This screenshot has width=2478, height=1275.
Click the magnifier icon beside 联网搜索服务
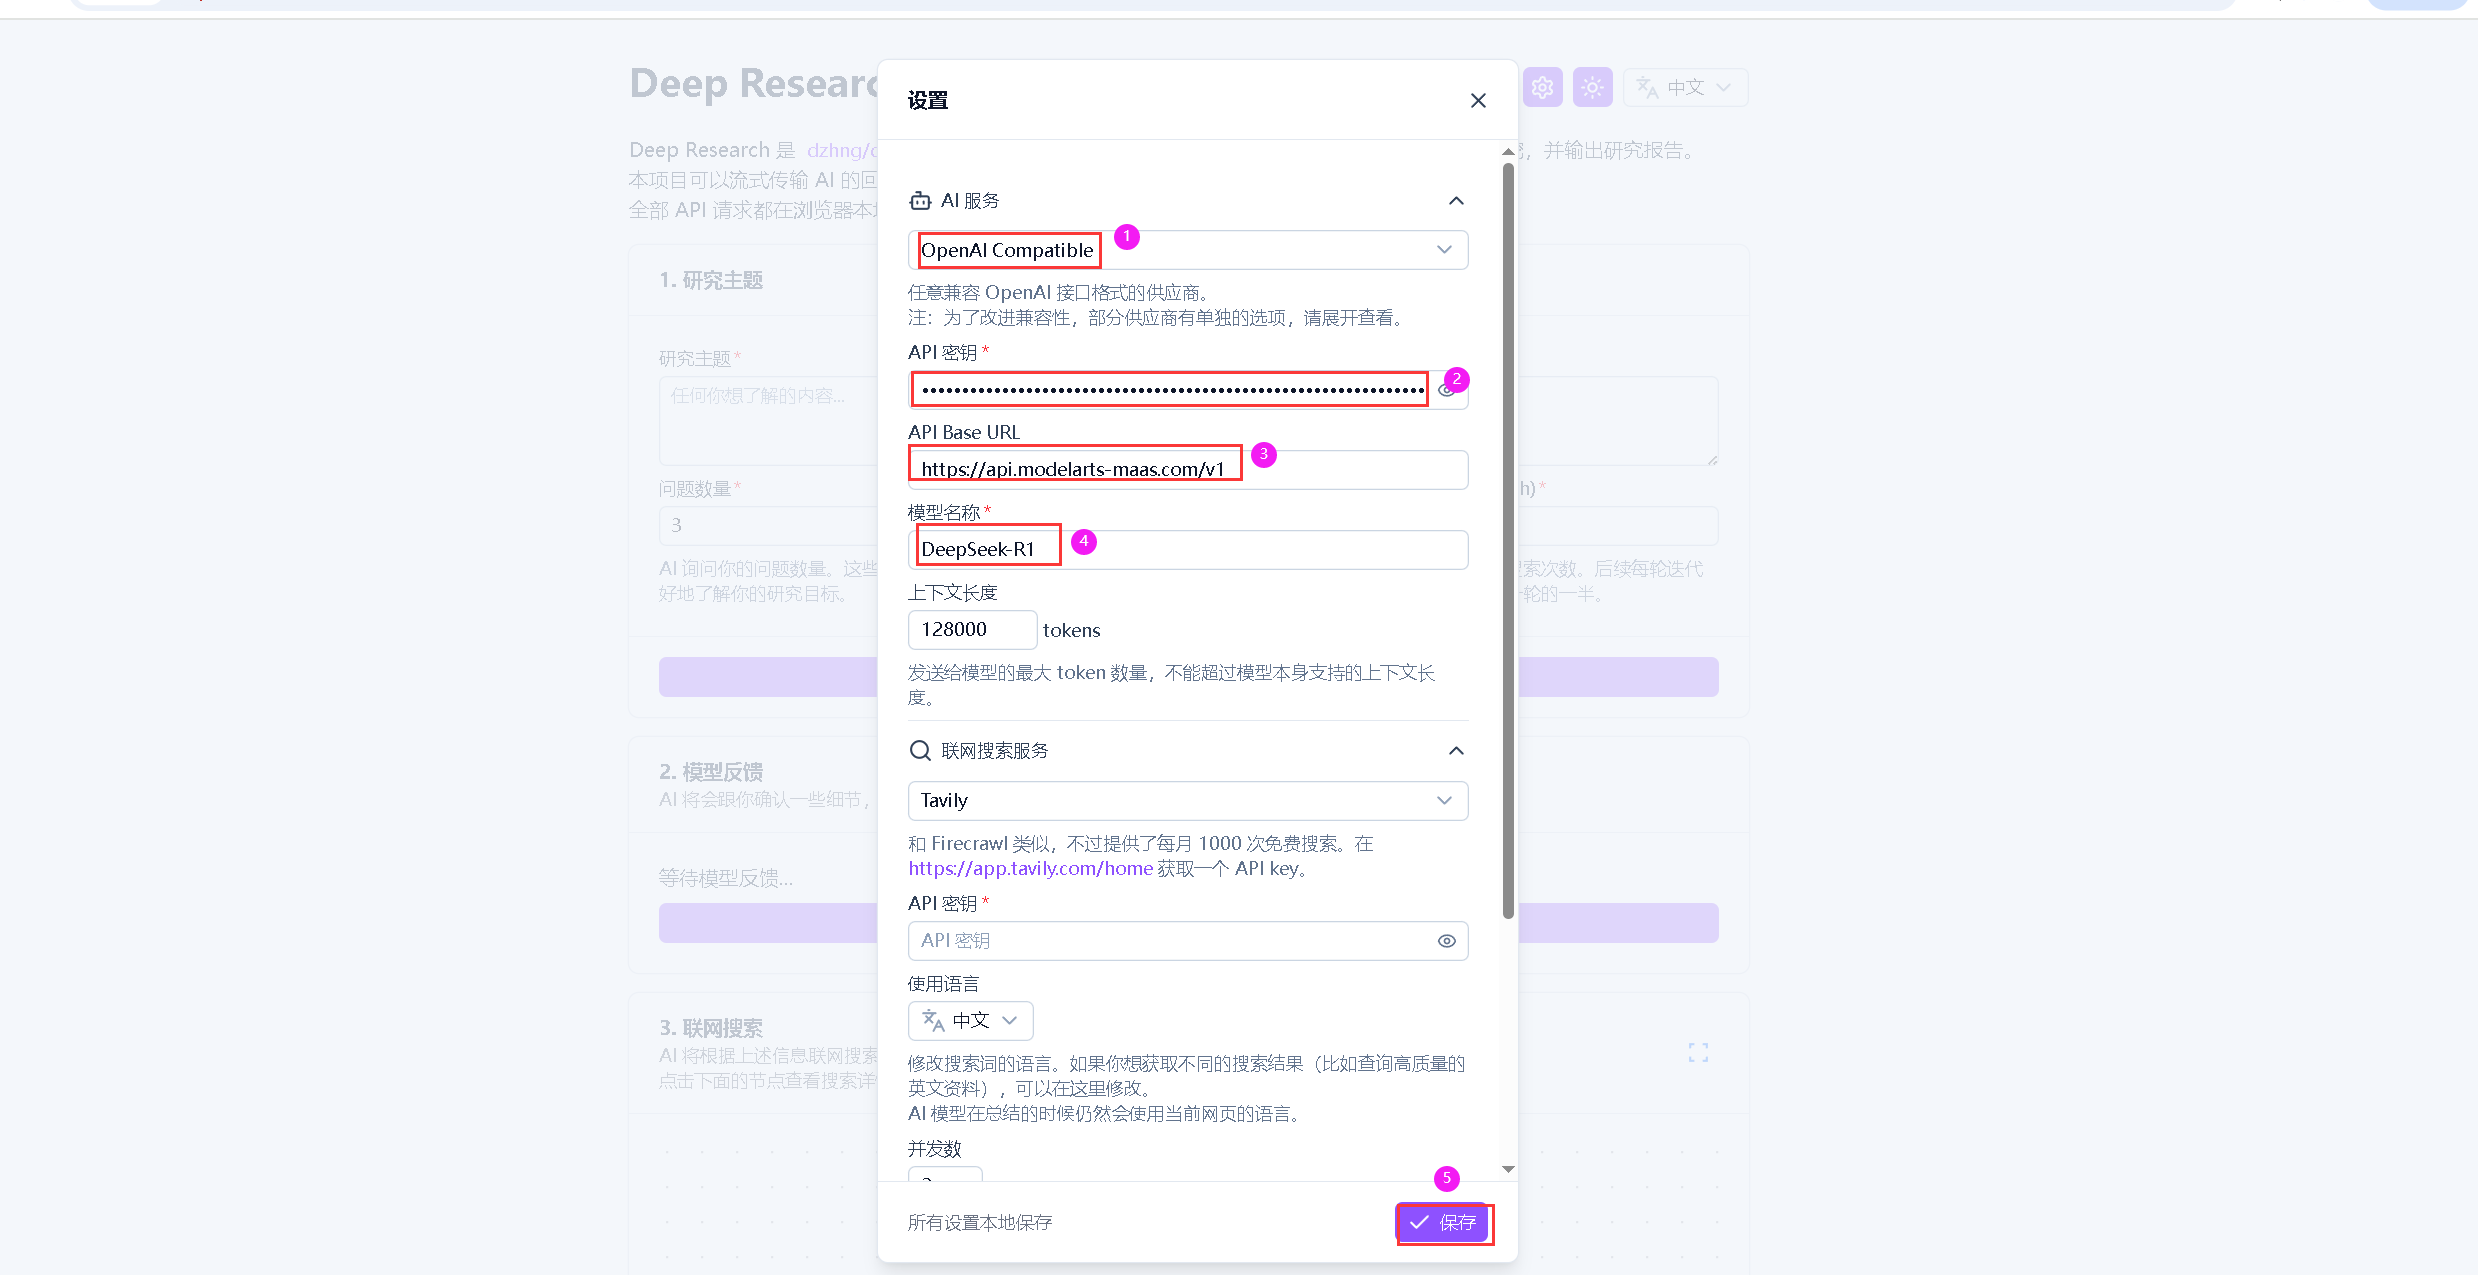click(920, 751)
